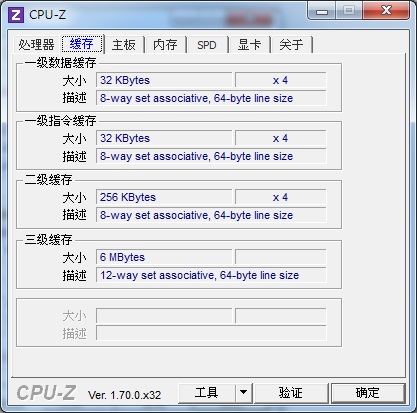The height and width of the screenshot is (413, 417).
Task: Close the CPU-Z window
Action: (386, 11)
